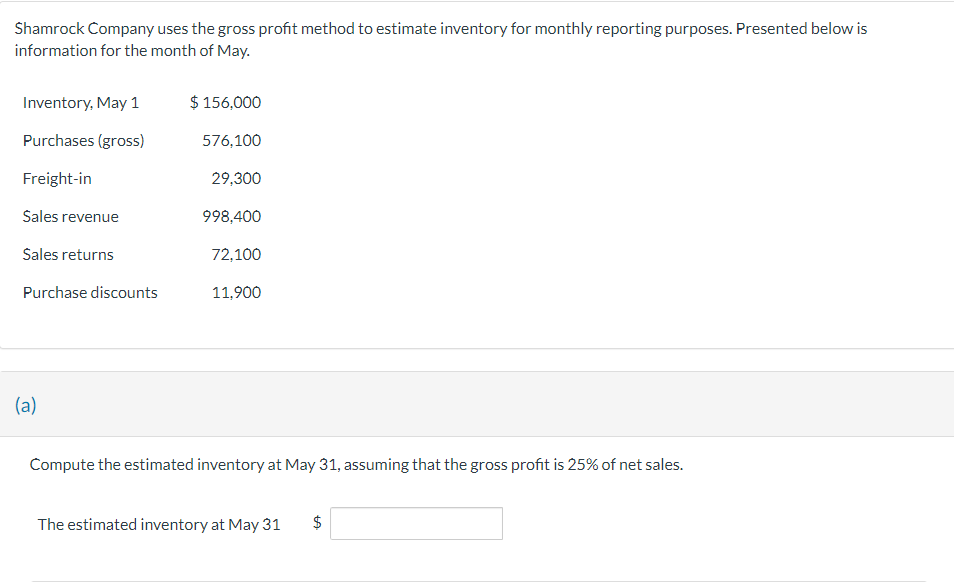
Task: Click the 72,100 sales returns amount
Action: (237, 254)
